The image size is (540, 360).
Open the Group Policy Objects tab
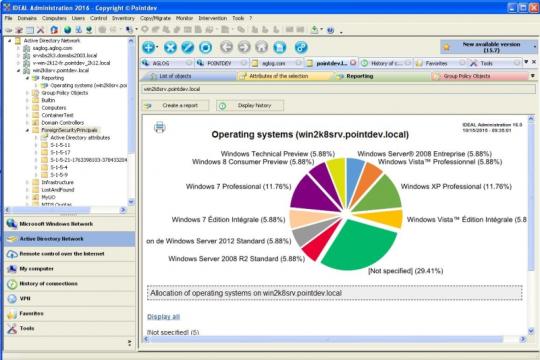(479, 76)
